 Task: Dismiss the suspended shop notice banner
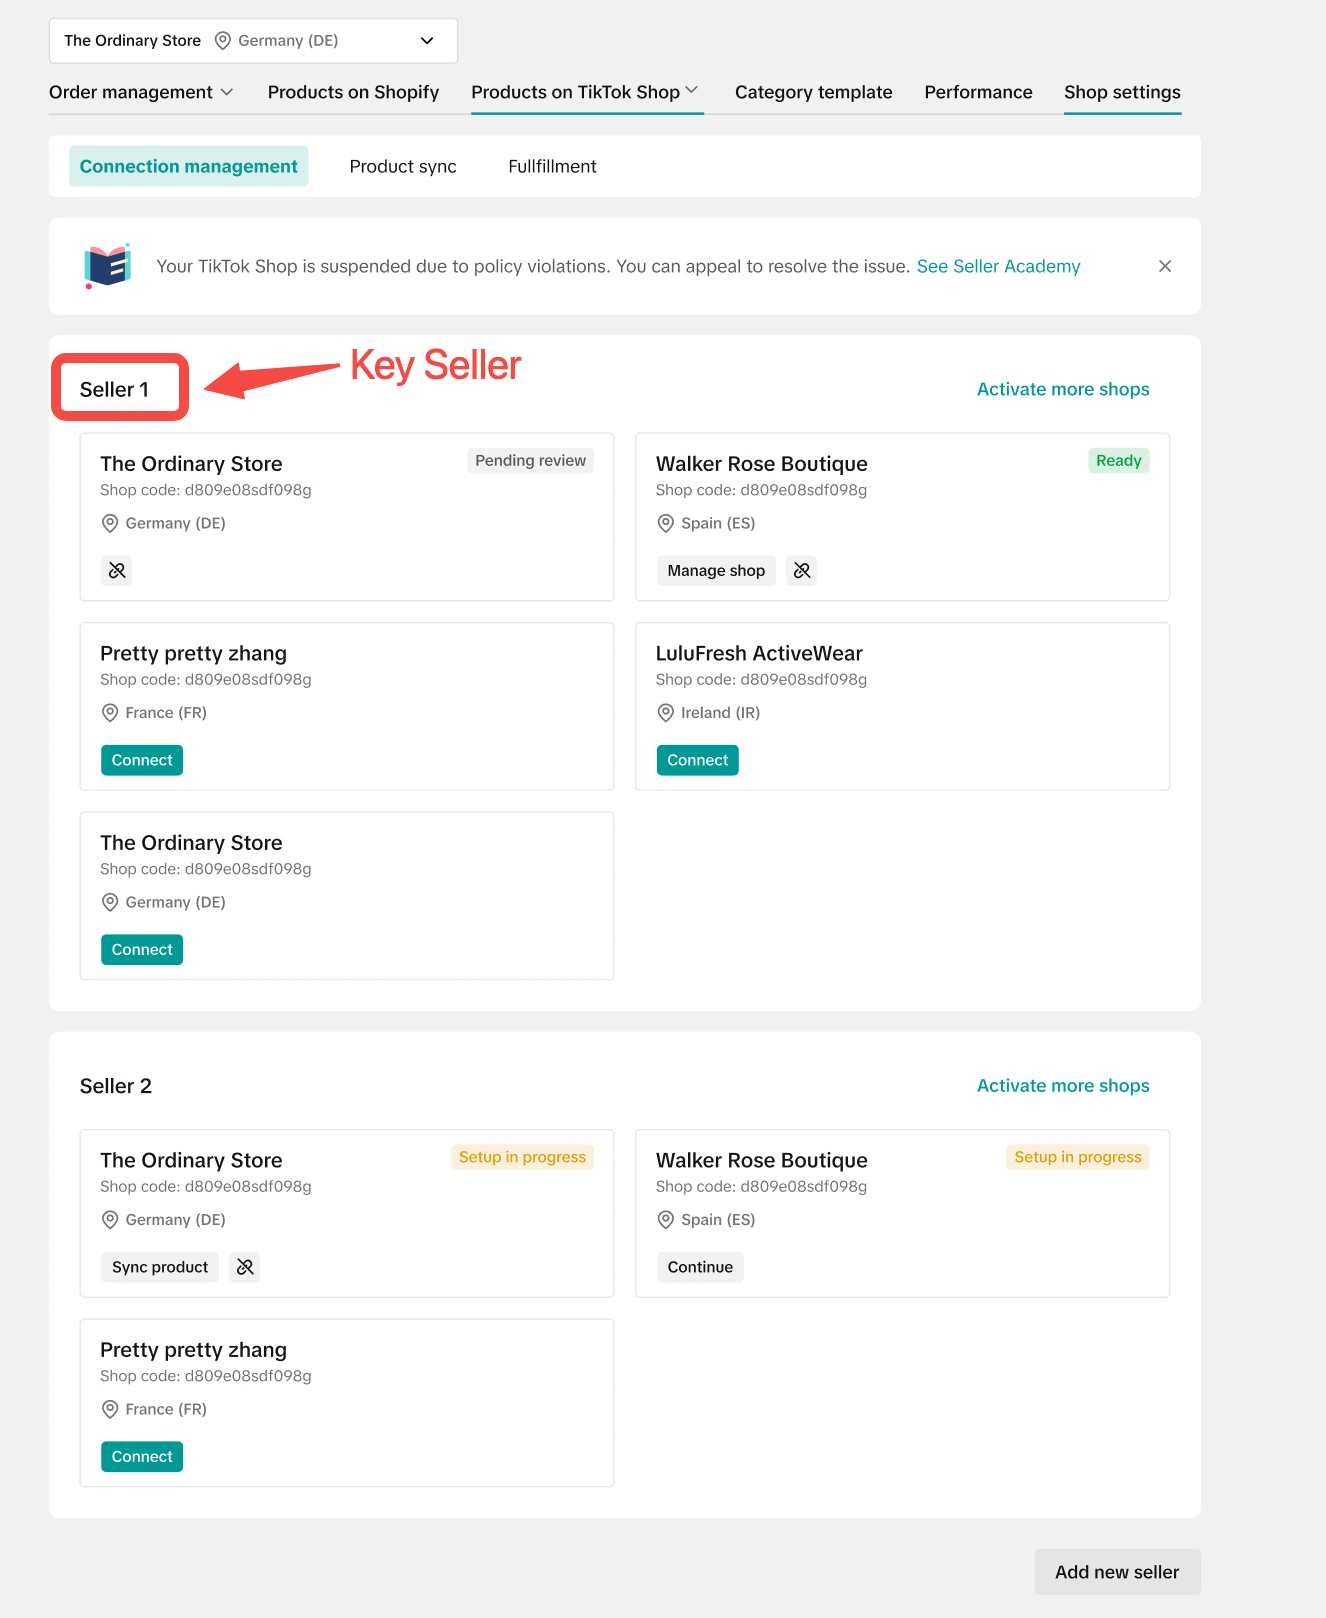[1165, 266]
